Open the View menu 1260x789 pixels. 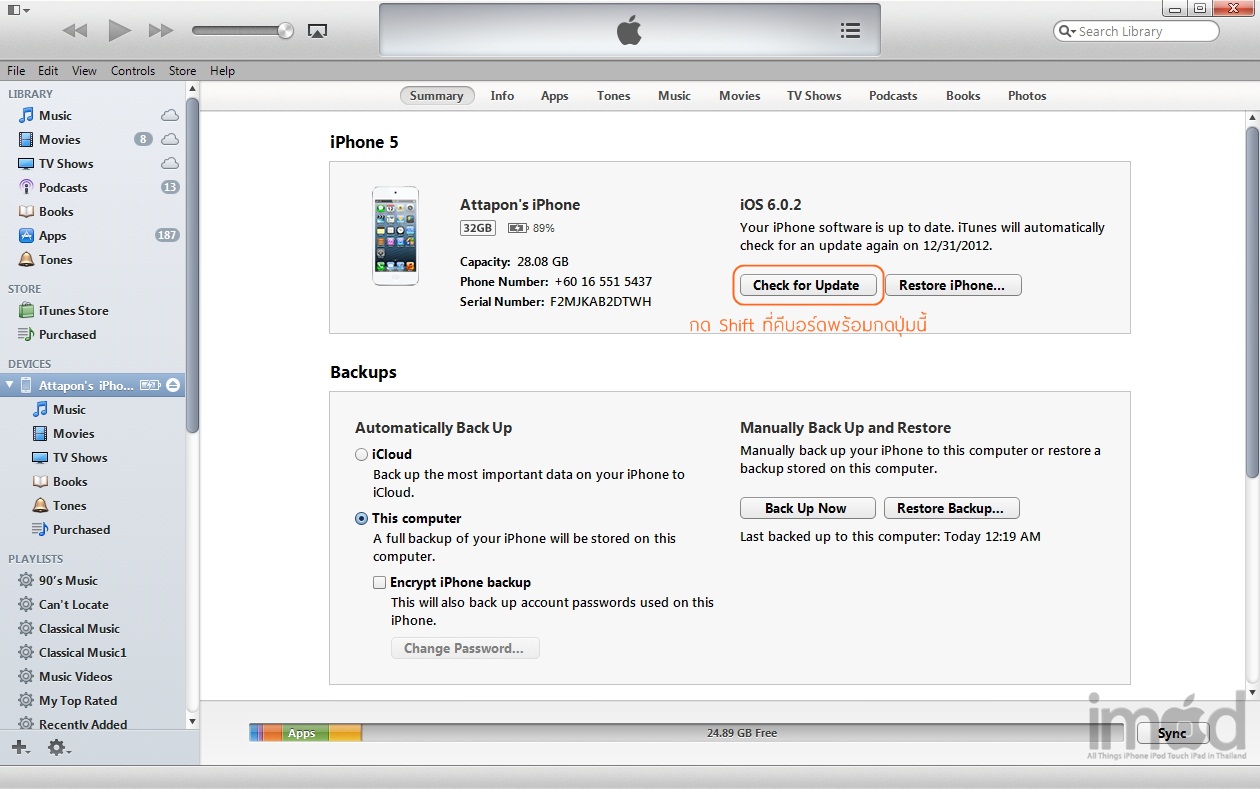(x=84, y=71)
